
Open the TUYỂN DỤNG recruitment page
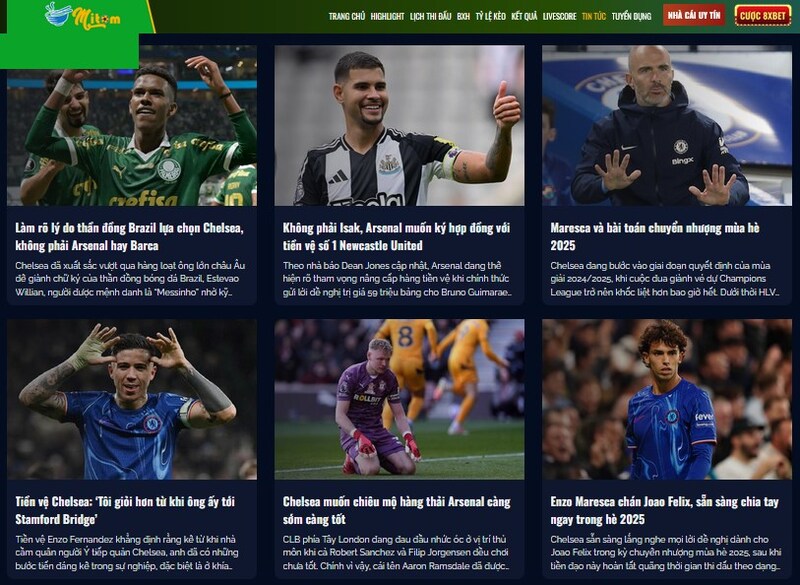coord(632,16)
